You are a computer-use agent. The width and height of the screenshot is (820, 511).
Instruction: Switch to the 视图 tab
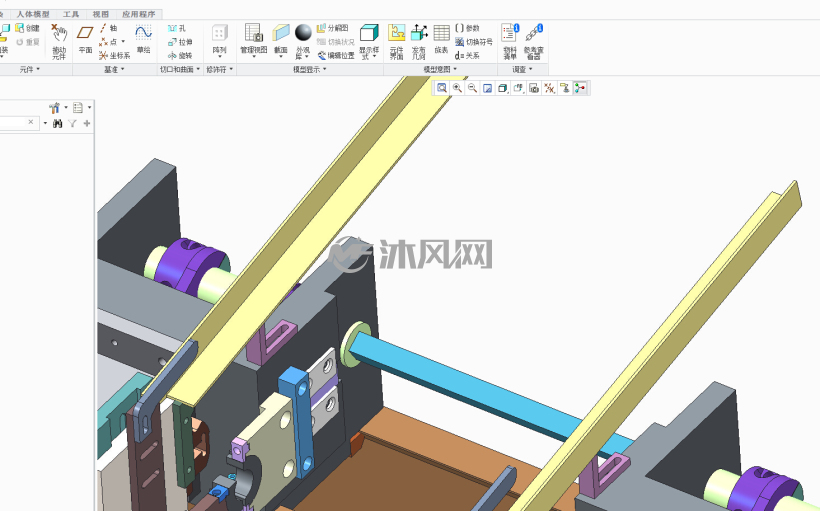pos(101,14)
